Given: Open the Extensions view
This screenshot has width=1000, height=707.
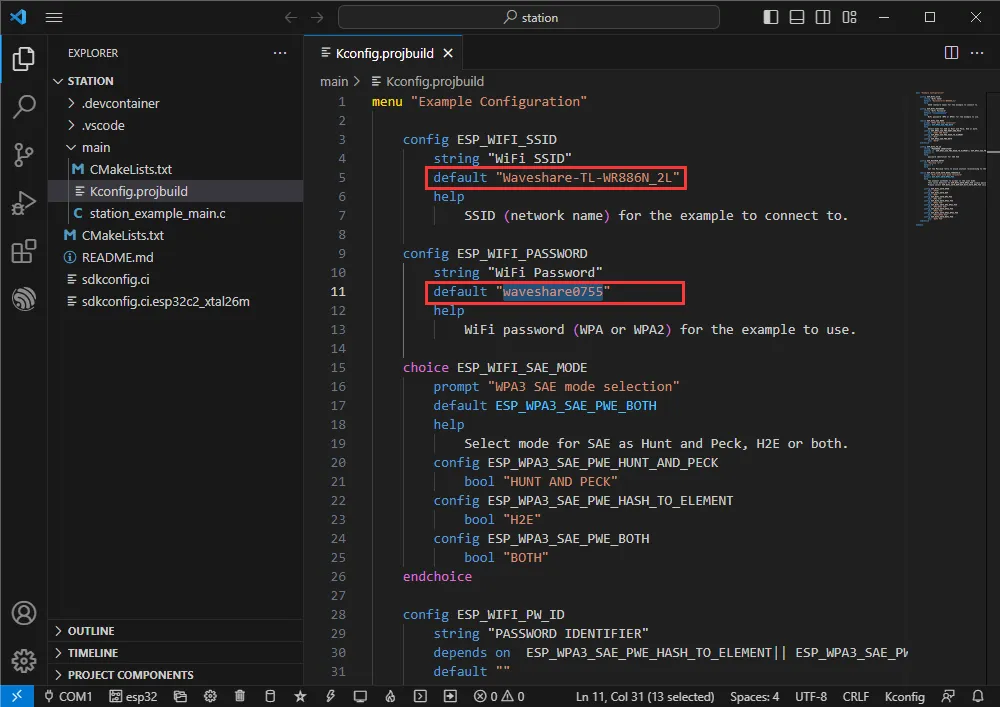Looking at the screenshot, I should click(x=22, y=252).
